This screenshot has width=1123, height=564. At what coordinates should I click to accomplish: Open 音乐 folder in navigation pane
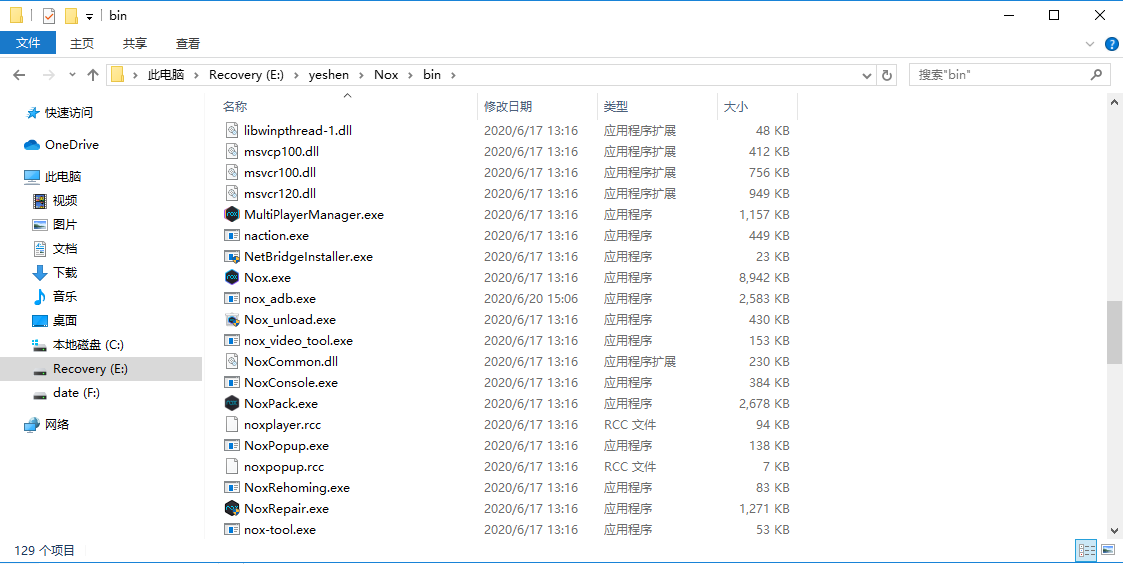click(x=64, y=296)
